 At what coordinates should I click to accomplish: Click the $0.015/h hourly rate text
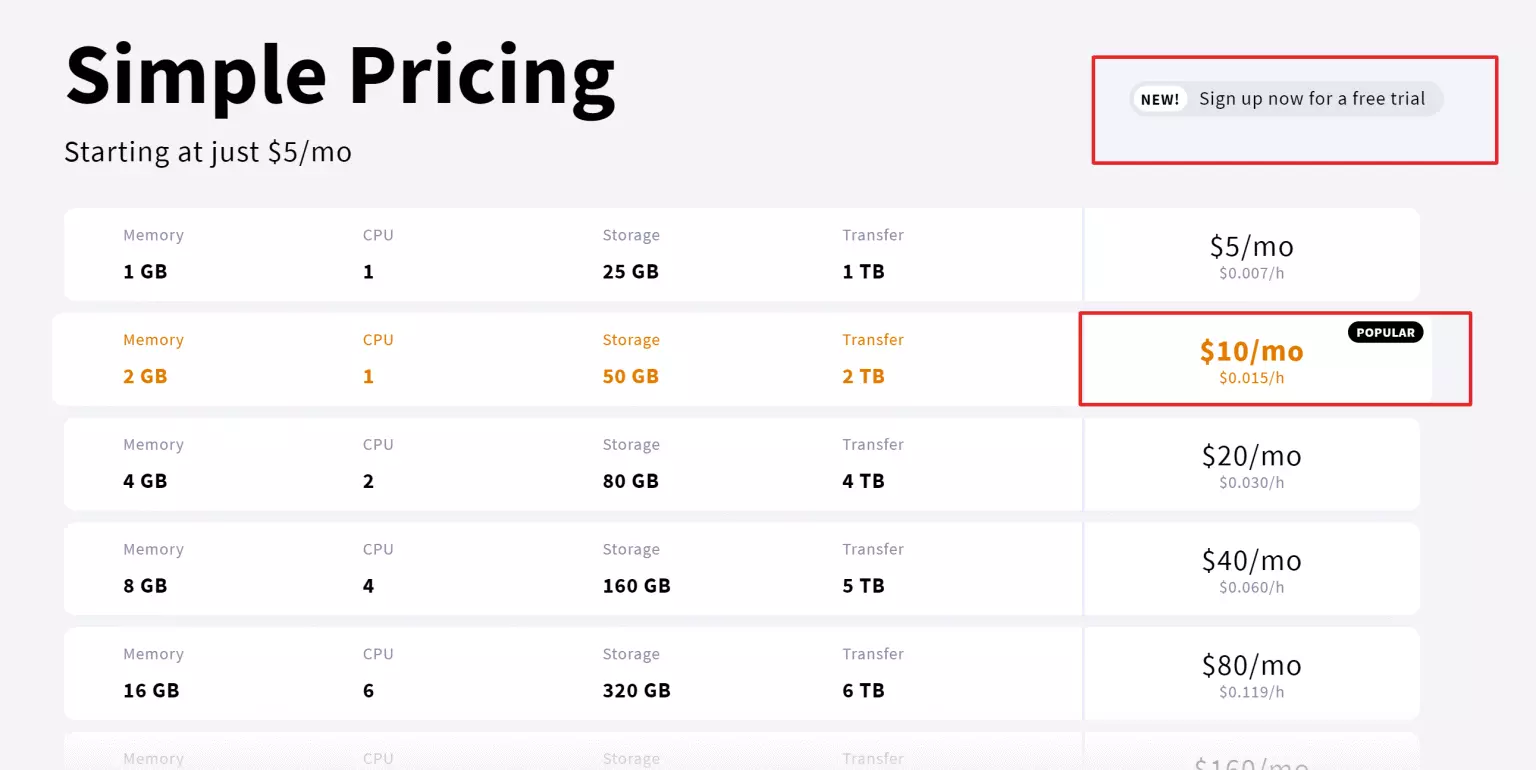point(1251,378)
